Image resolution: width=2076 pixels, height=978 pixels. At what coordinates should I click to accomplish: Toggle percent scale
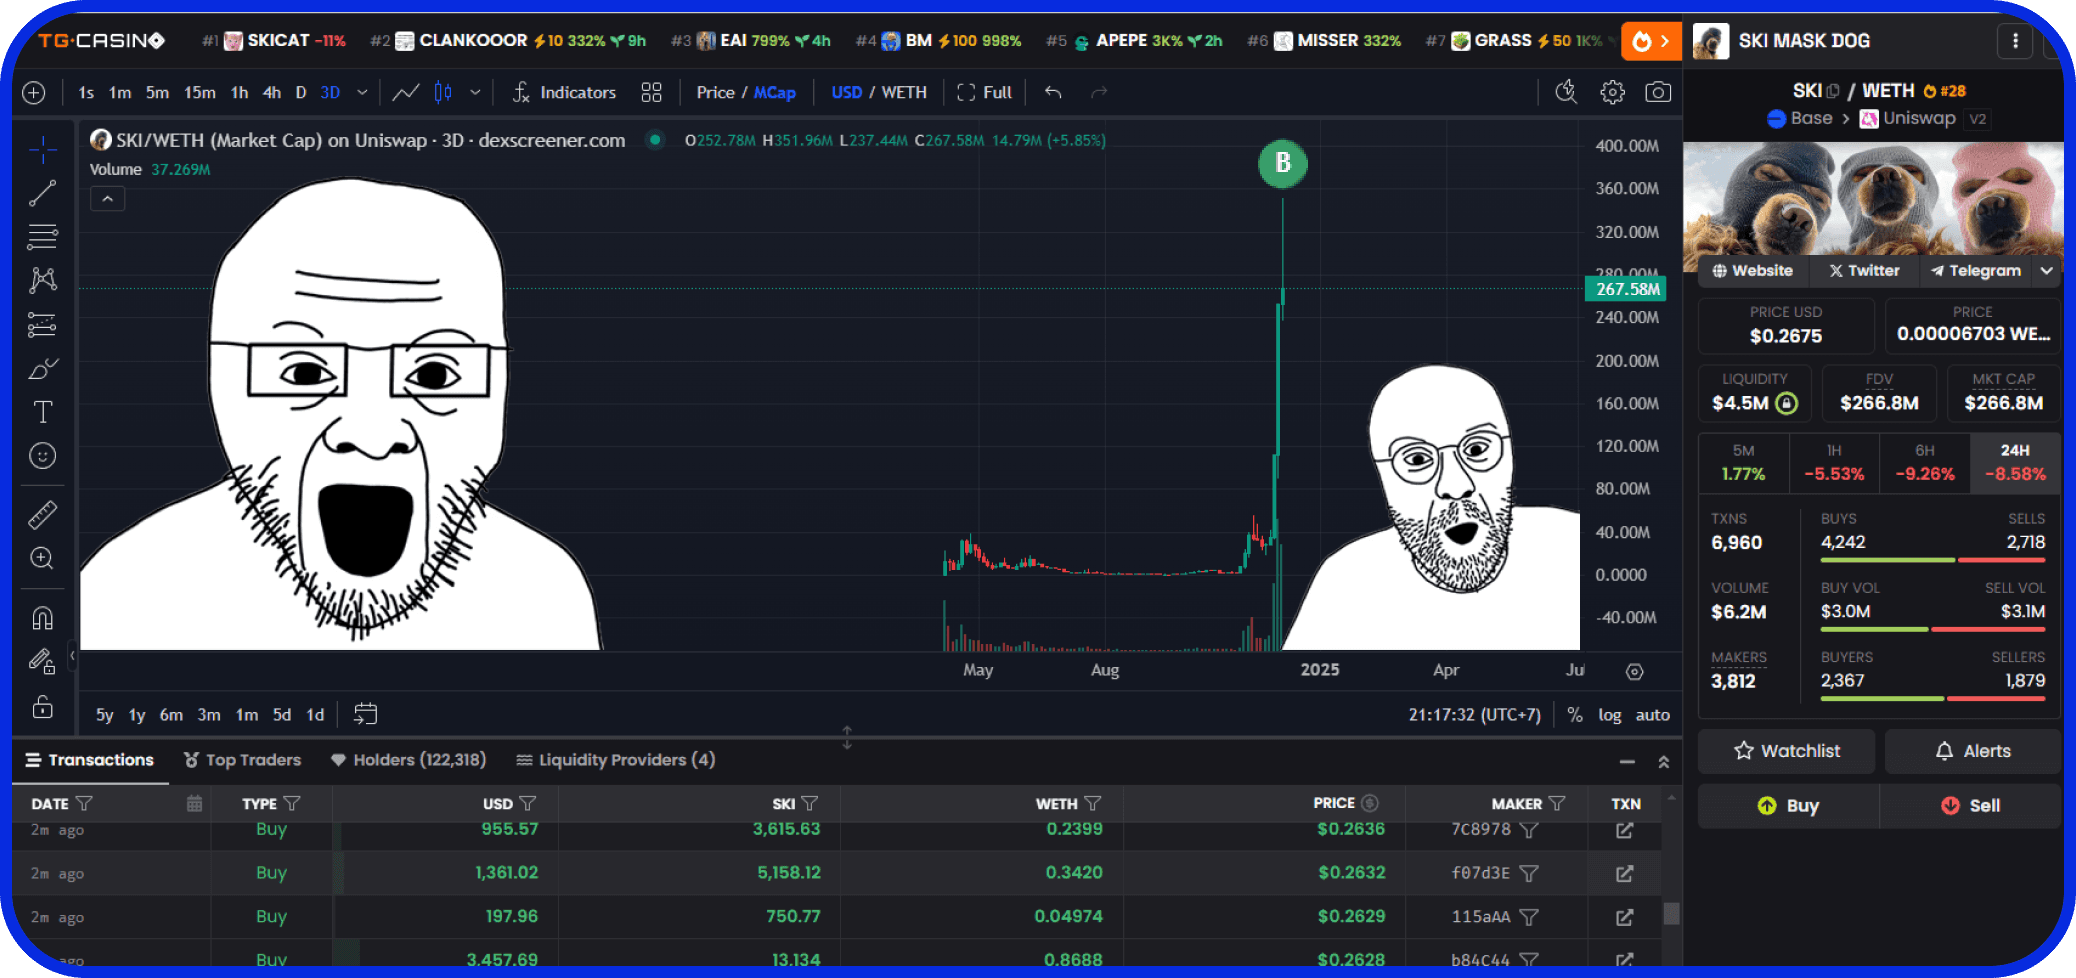pos(1575,715)
